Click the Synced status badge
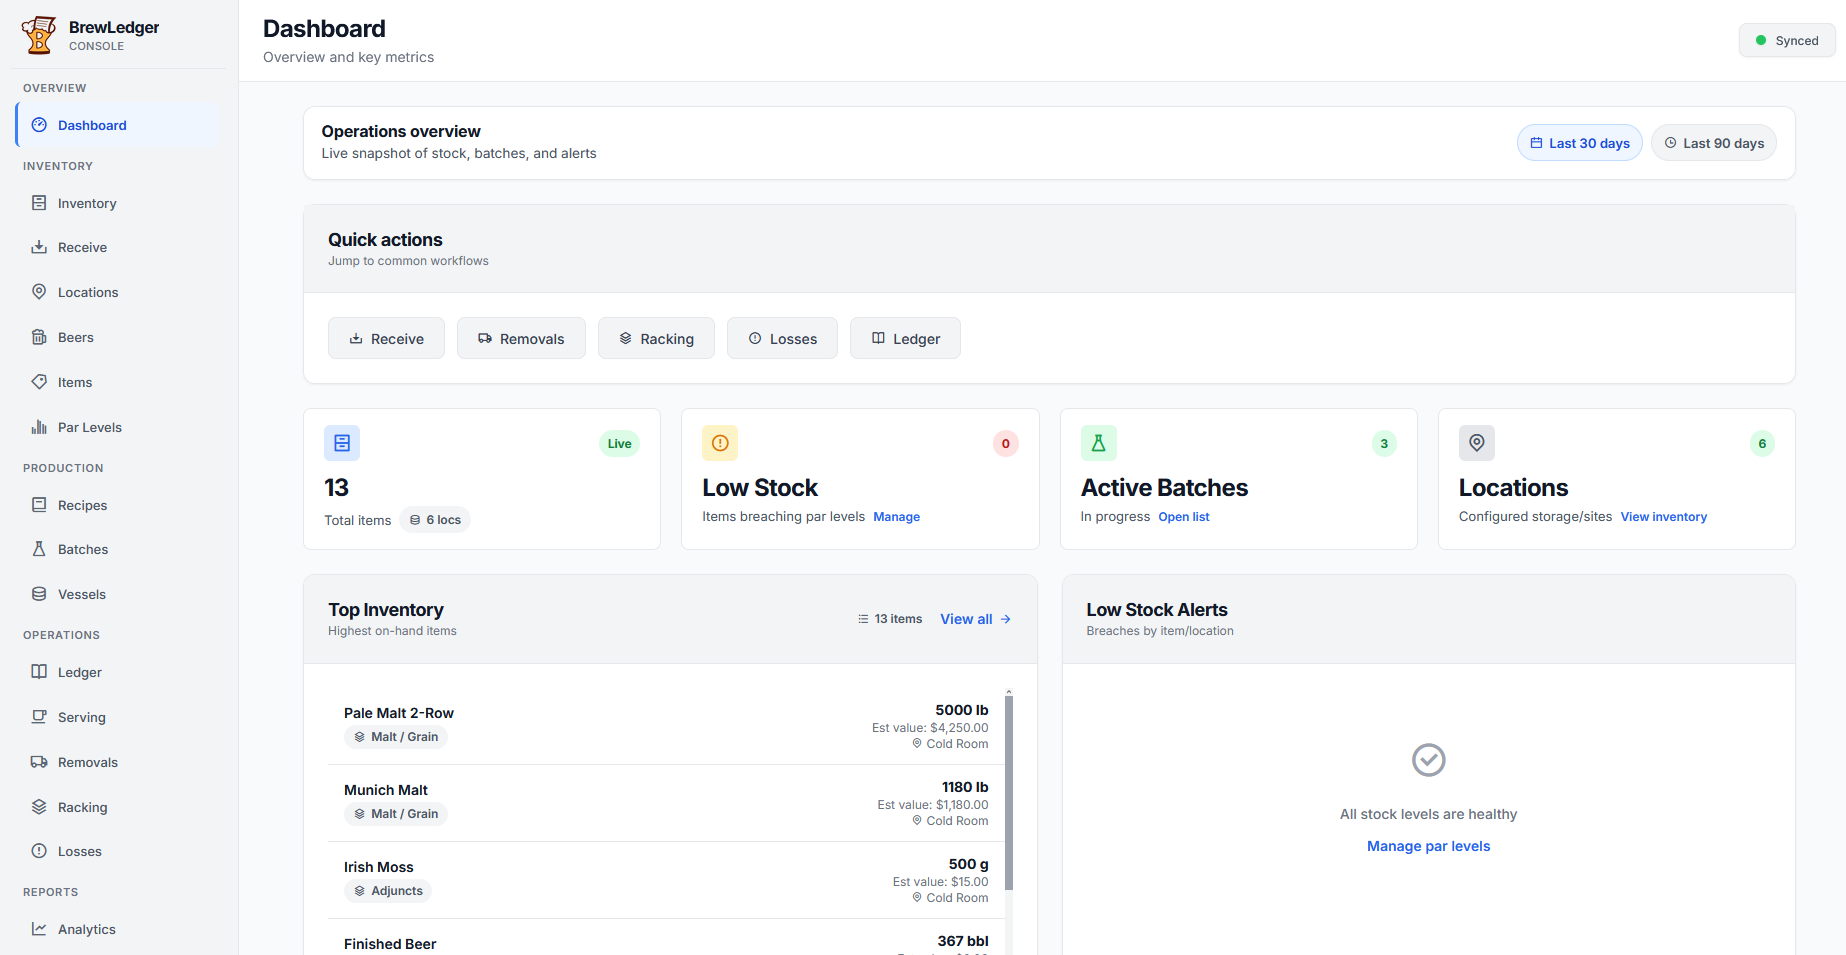 [1787, 41]
